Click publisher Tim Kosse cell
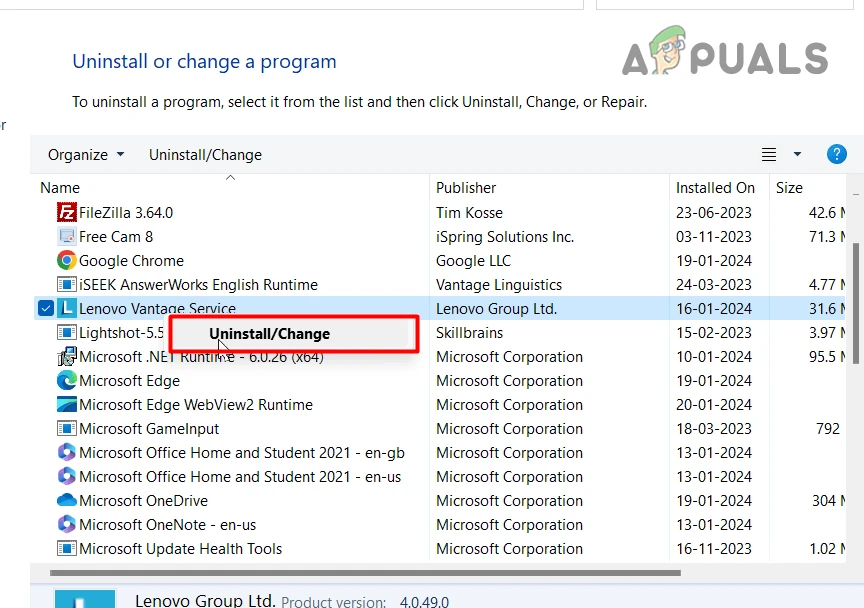This screenshot has width=864, height=608. (469, 213)
